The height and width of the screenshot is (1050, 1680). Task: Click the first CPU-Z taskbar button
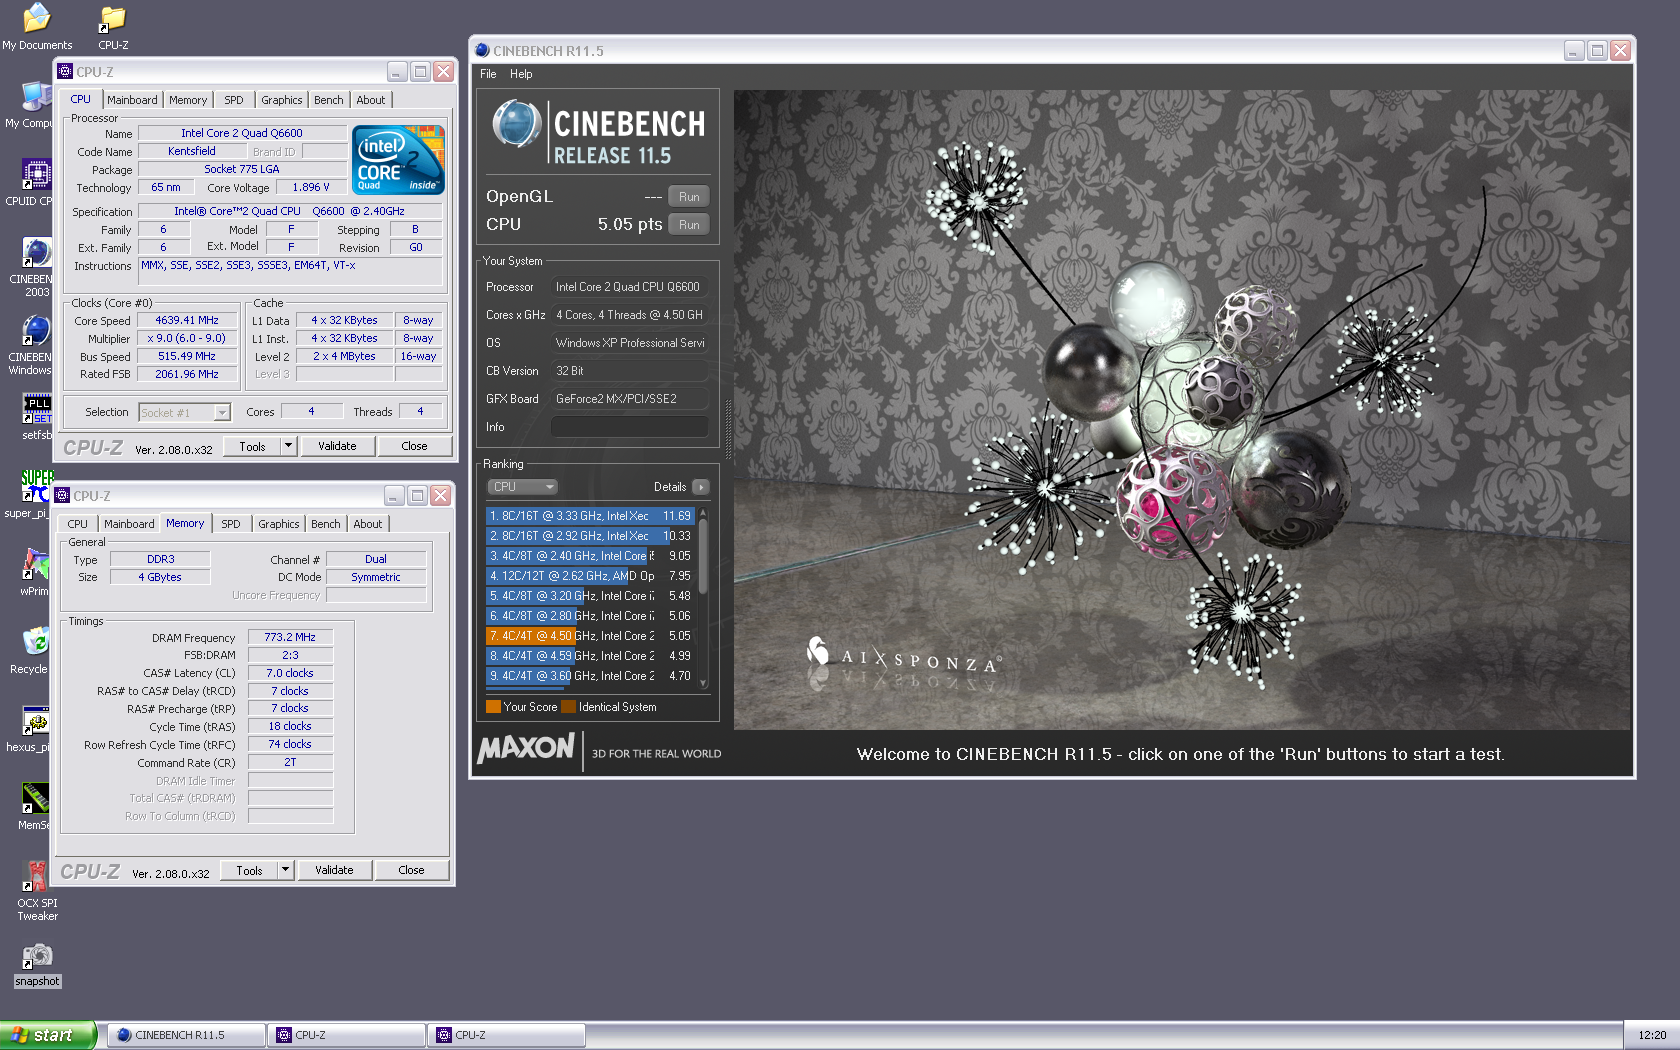click(346, 1035)
